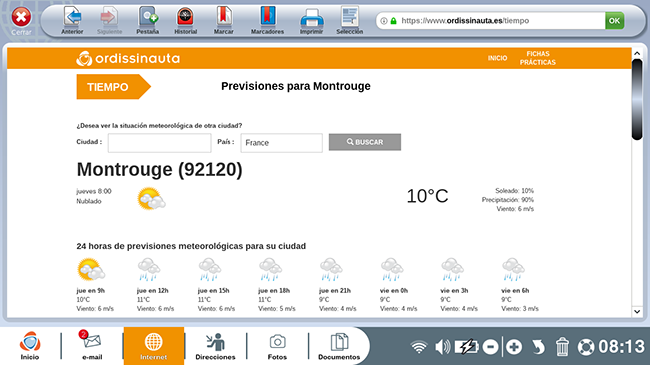Image resolution: width=650 pixels, height=365 pixels.
Task: Click the jue en 21h rain icon
Action: pyautogui.click(x=331, y=269)
